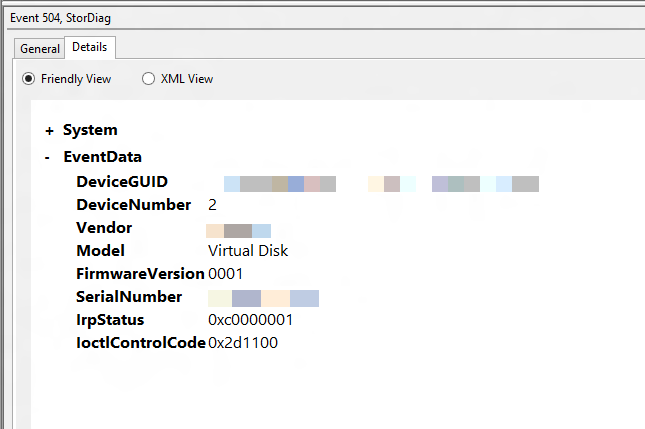
Task: Select the Virtual Disk model value
Action: 248,250
